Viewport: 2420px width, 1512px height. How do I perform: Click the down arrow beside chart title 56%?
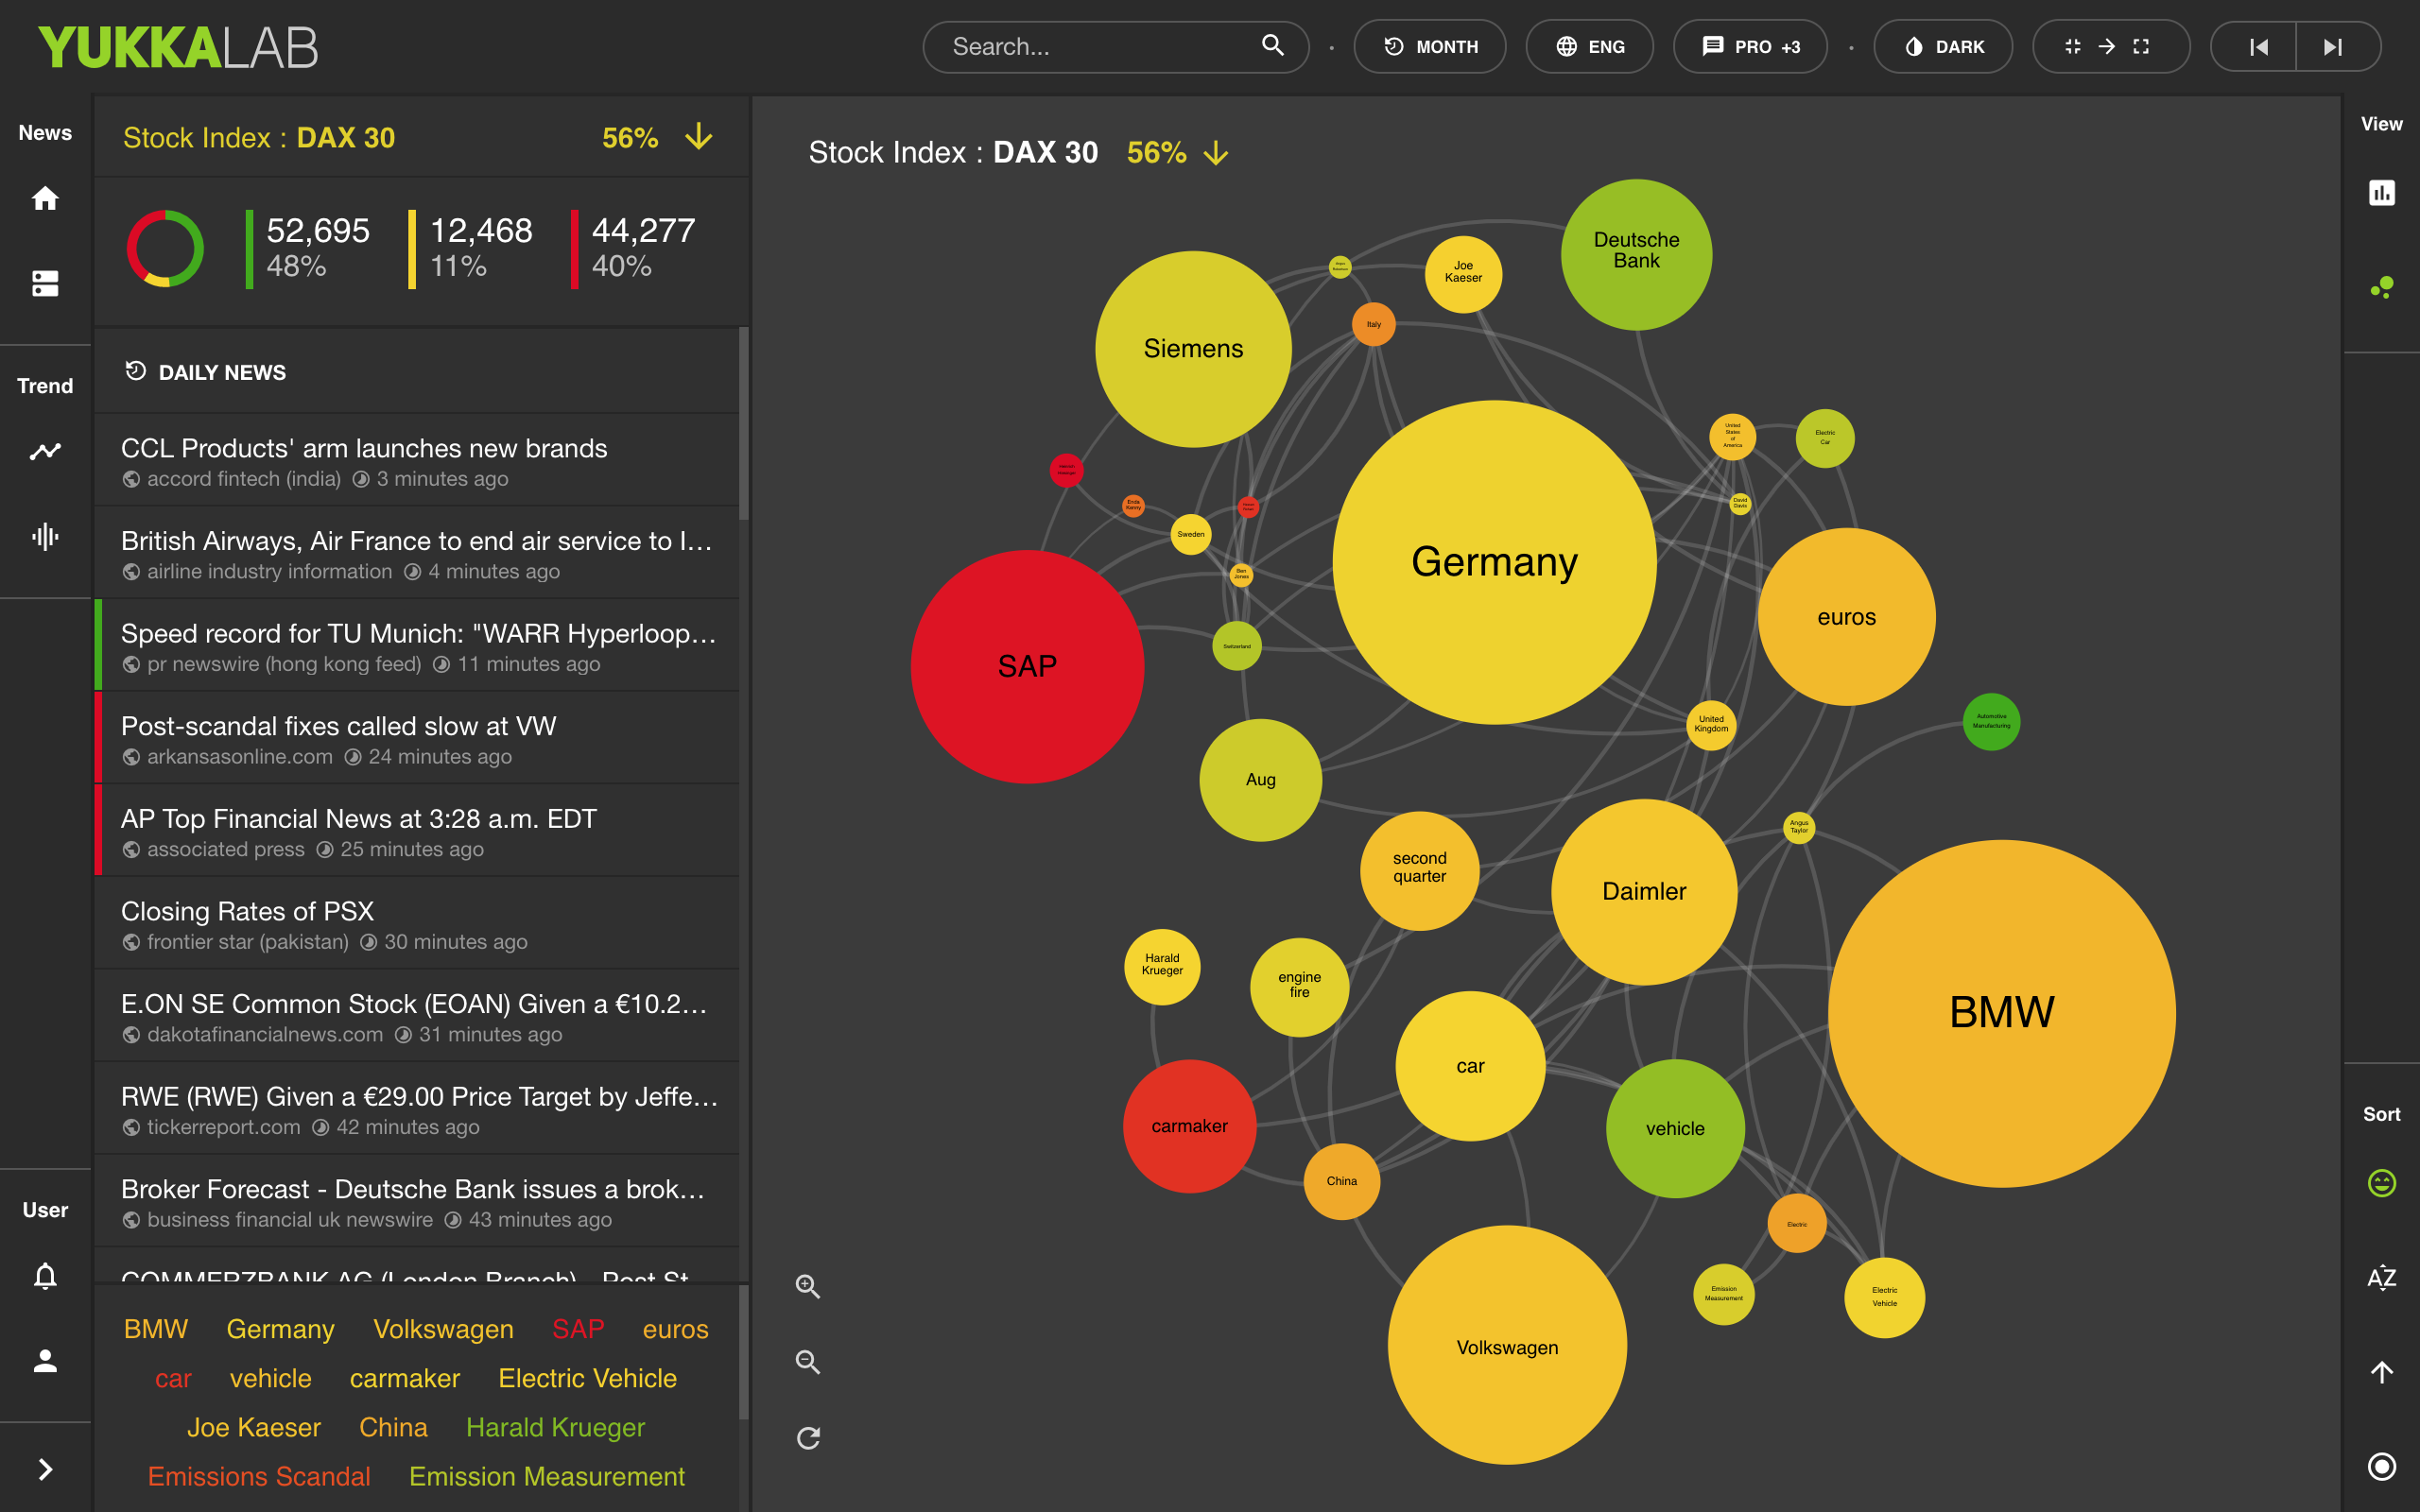[x=1216, y=153]
